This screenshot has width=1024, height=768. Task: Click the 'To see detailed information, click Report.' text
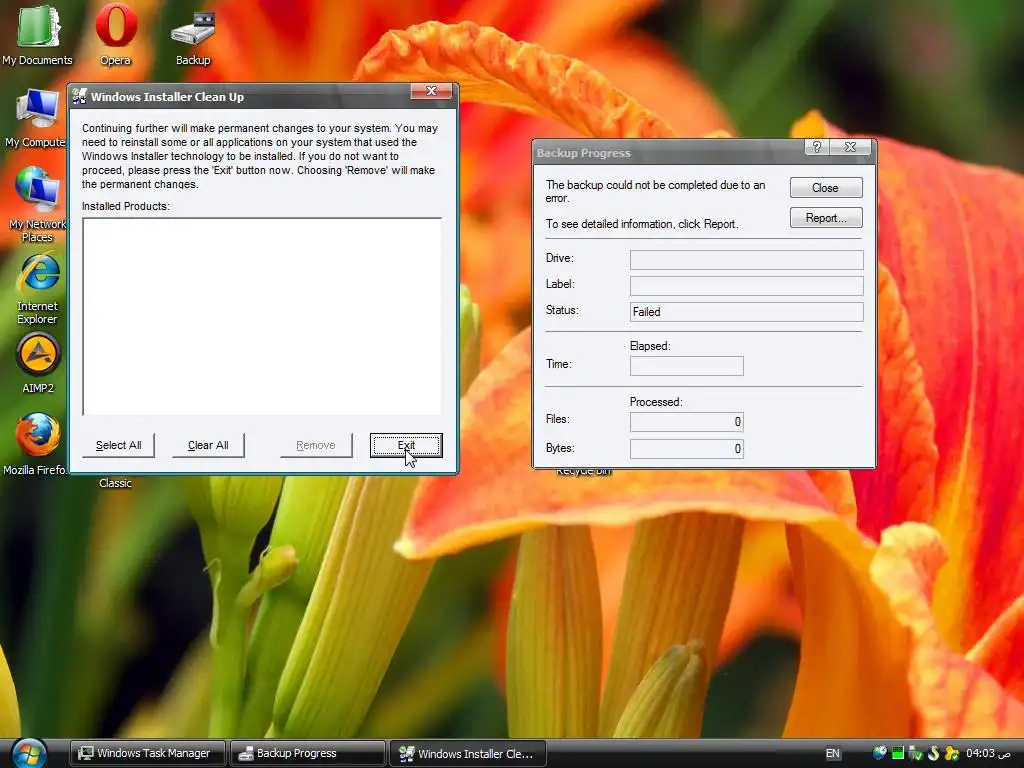tap(642, 224)
